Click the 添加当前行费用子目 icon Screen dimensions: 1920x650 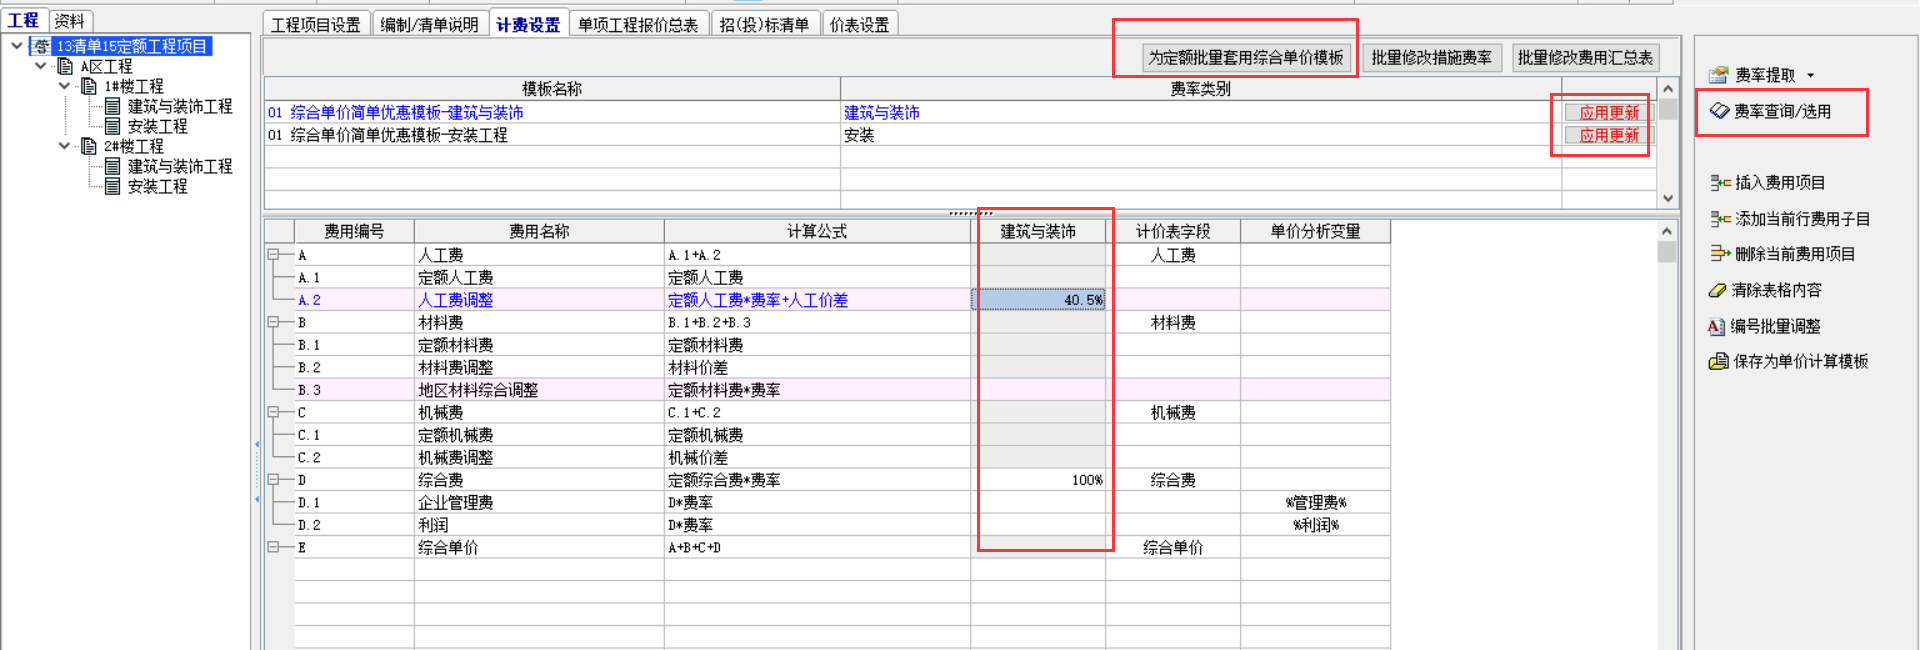click(x=1719, y=218)
